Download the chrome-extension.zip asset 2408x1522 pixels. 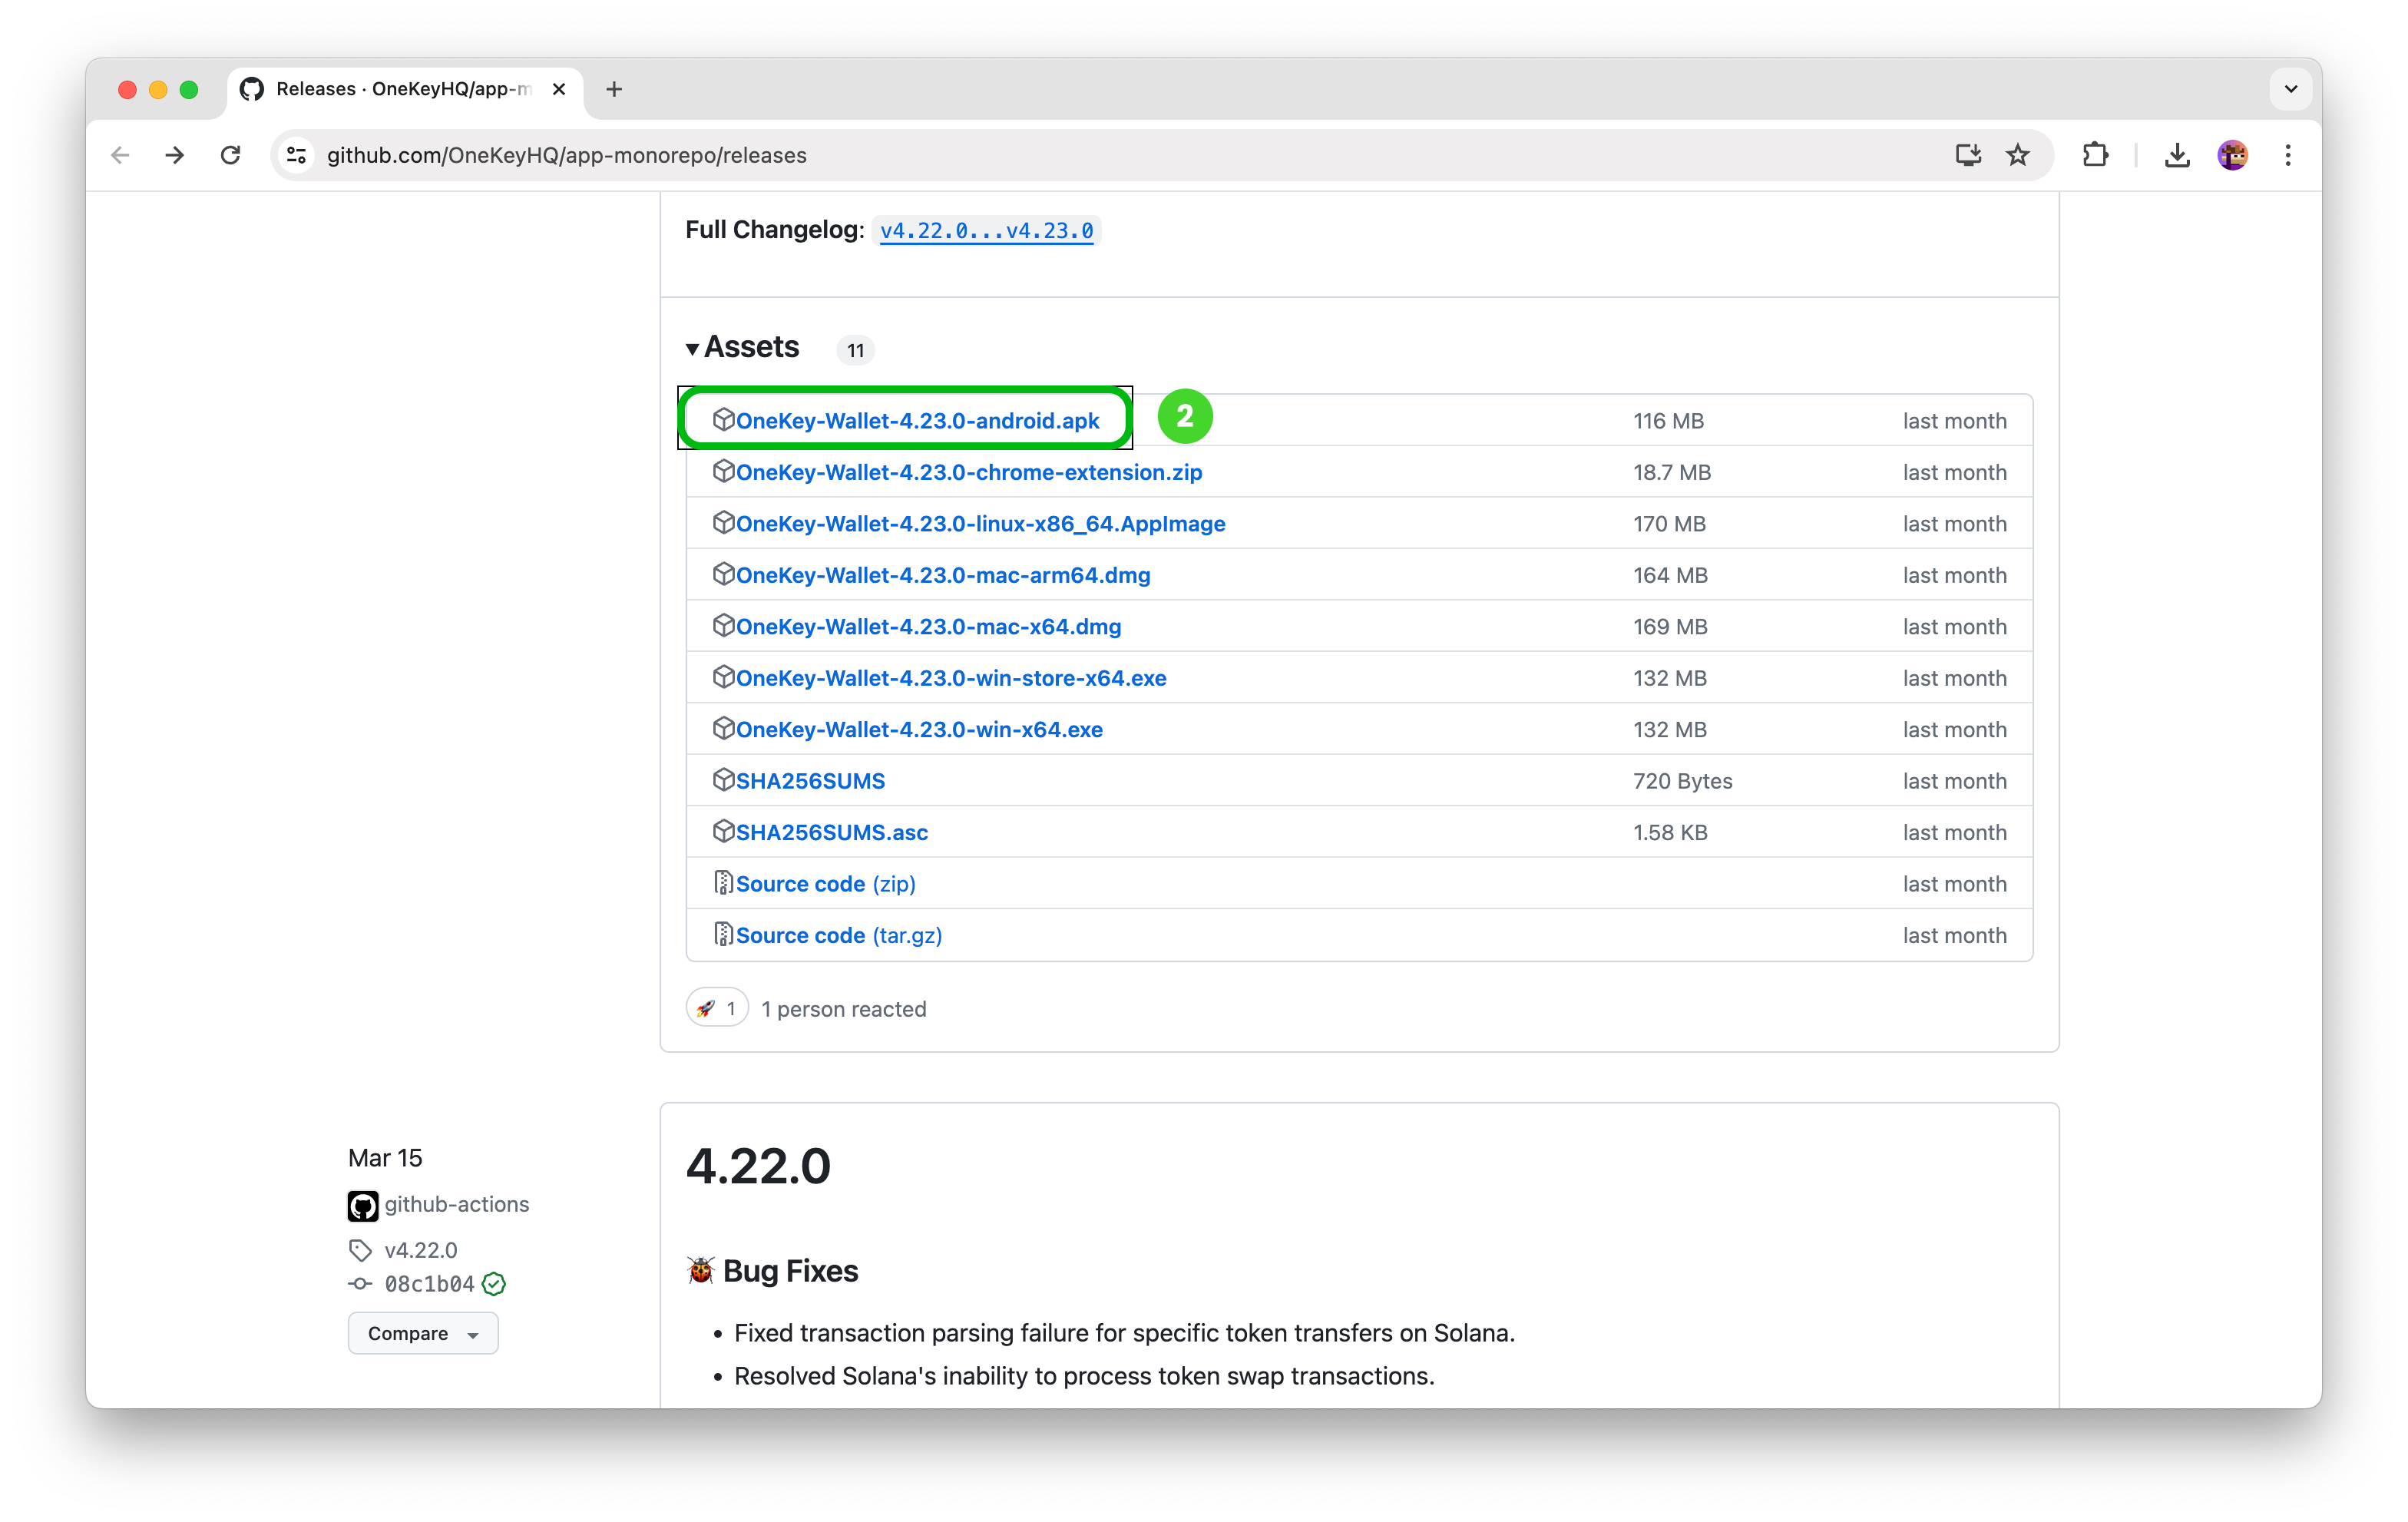[968, 472]
